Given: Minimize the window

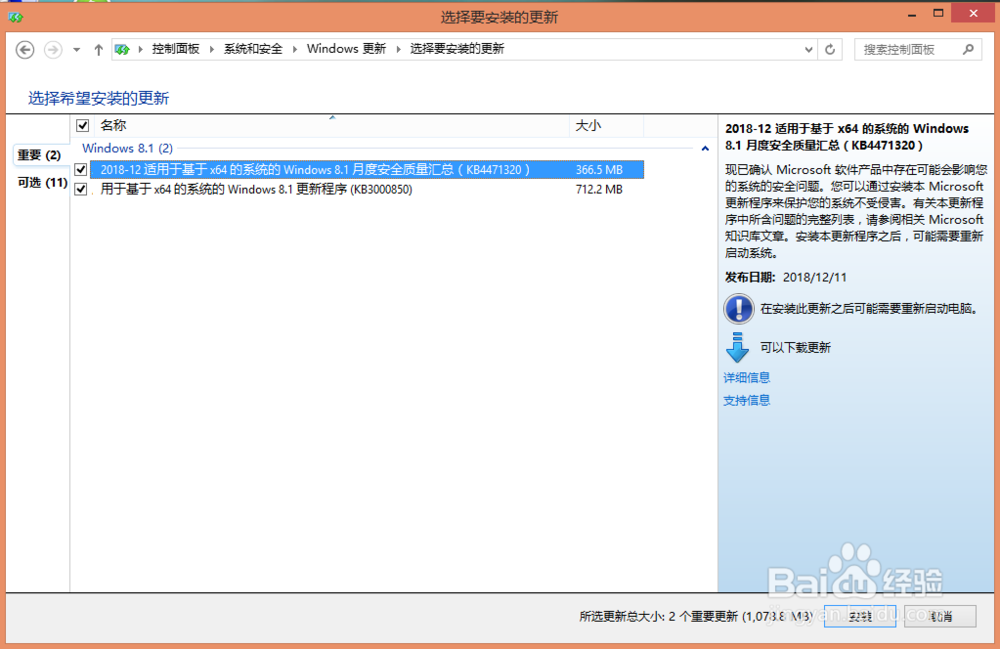Looking at the screenshot, I should tap(912, 14).
